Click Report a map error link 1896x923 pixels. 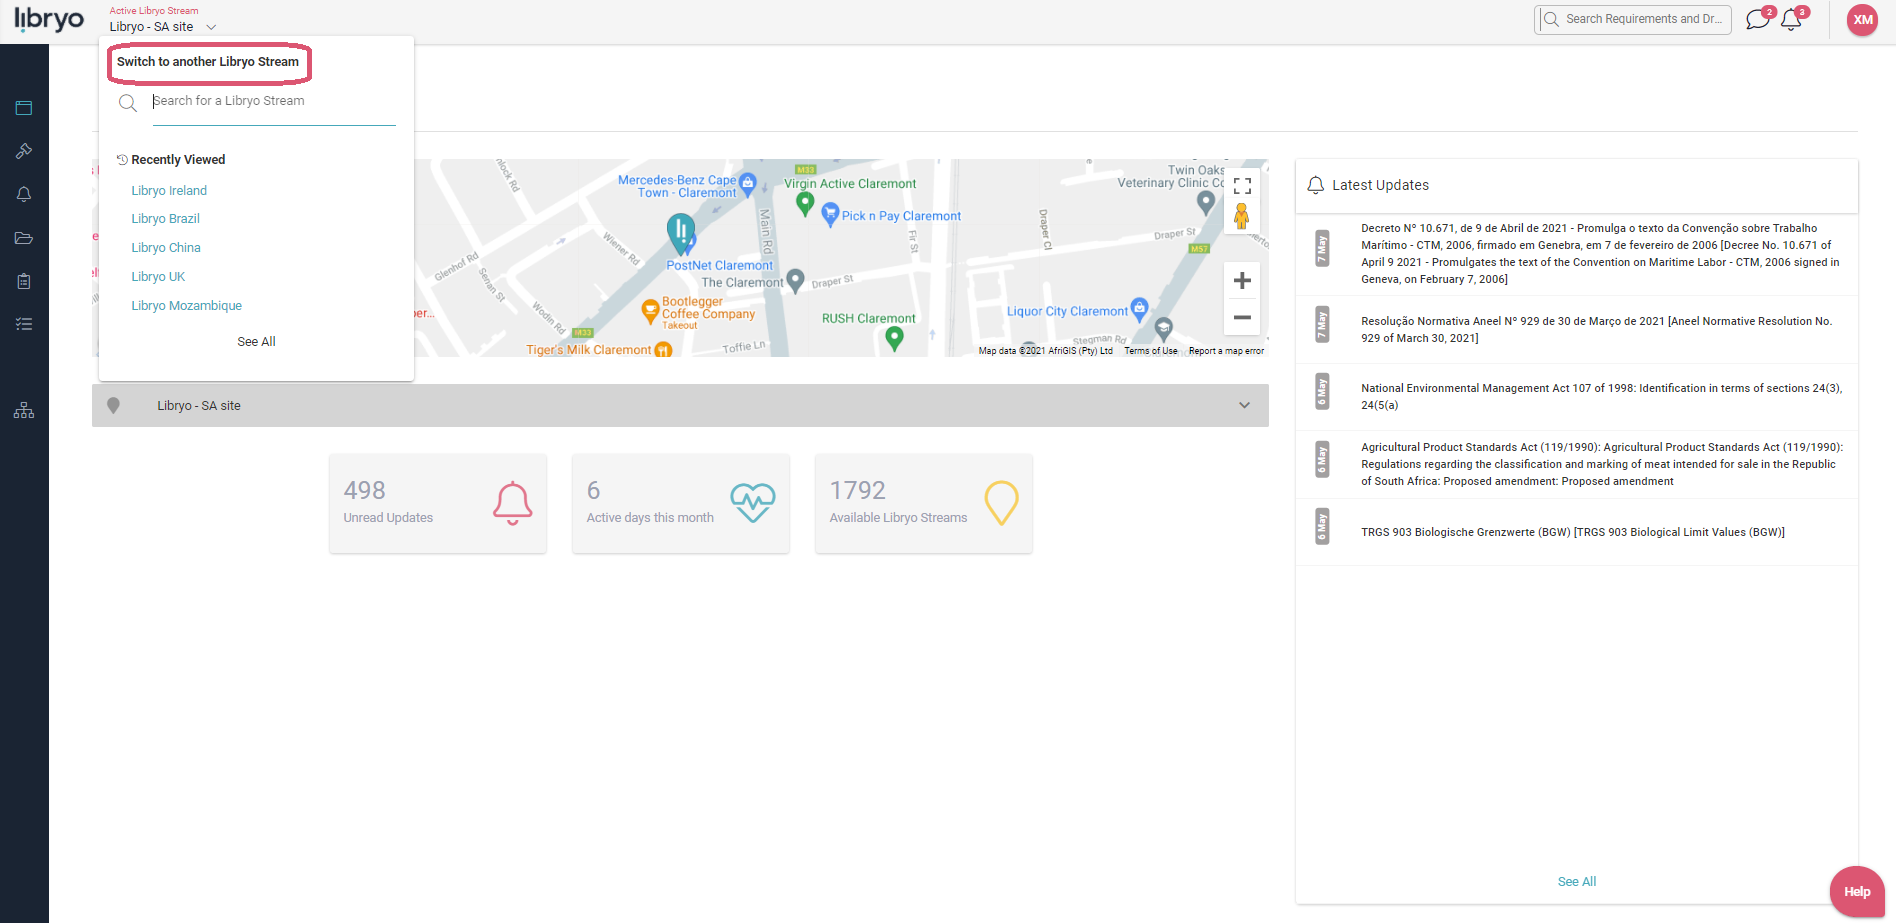pos(1226,351)
